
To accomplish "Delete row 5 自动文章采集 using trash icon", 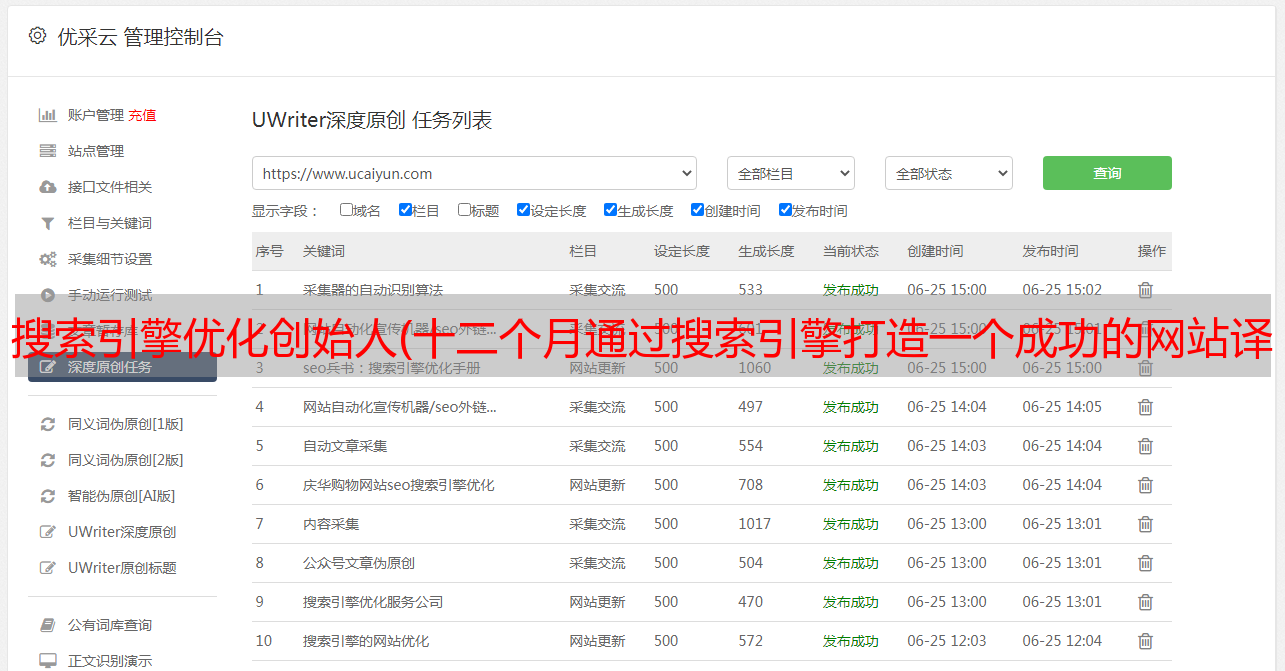I will tap(1145, 446).
